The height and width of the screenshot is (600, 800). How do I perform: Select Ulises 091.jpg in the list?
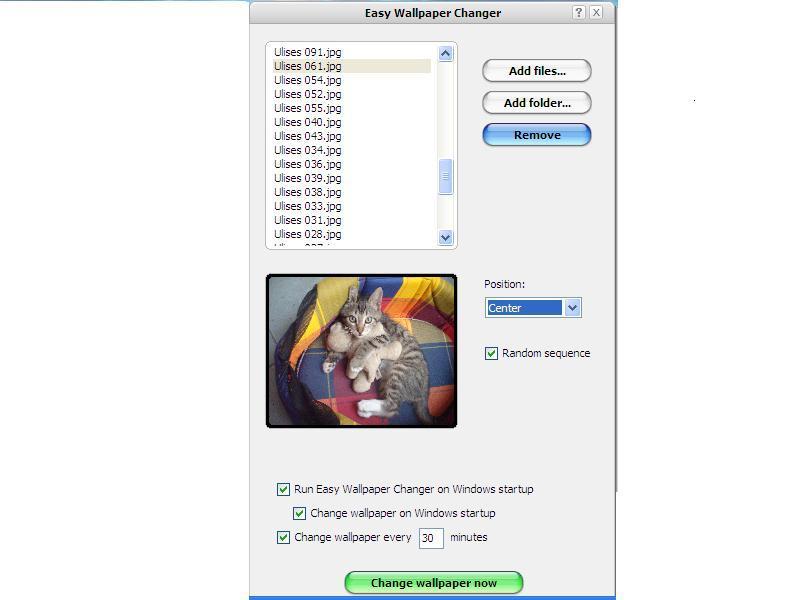coord(308,52)
